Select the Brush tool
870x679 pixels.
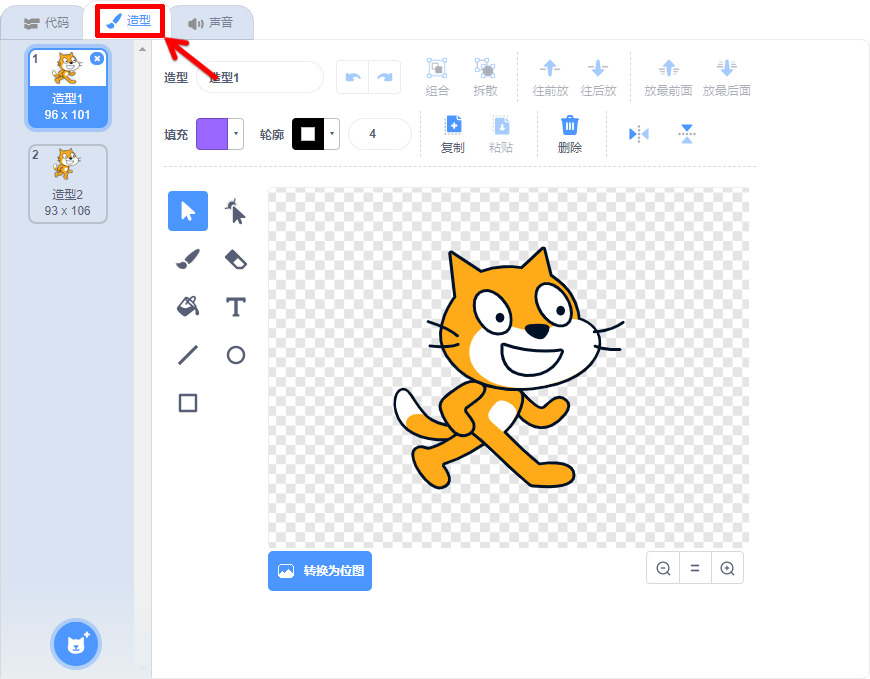[188, 259]
